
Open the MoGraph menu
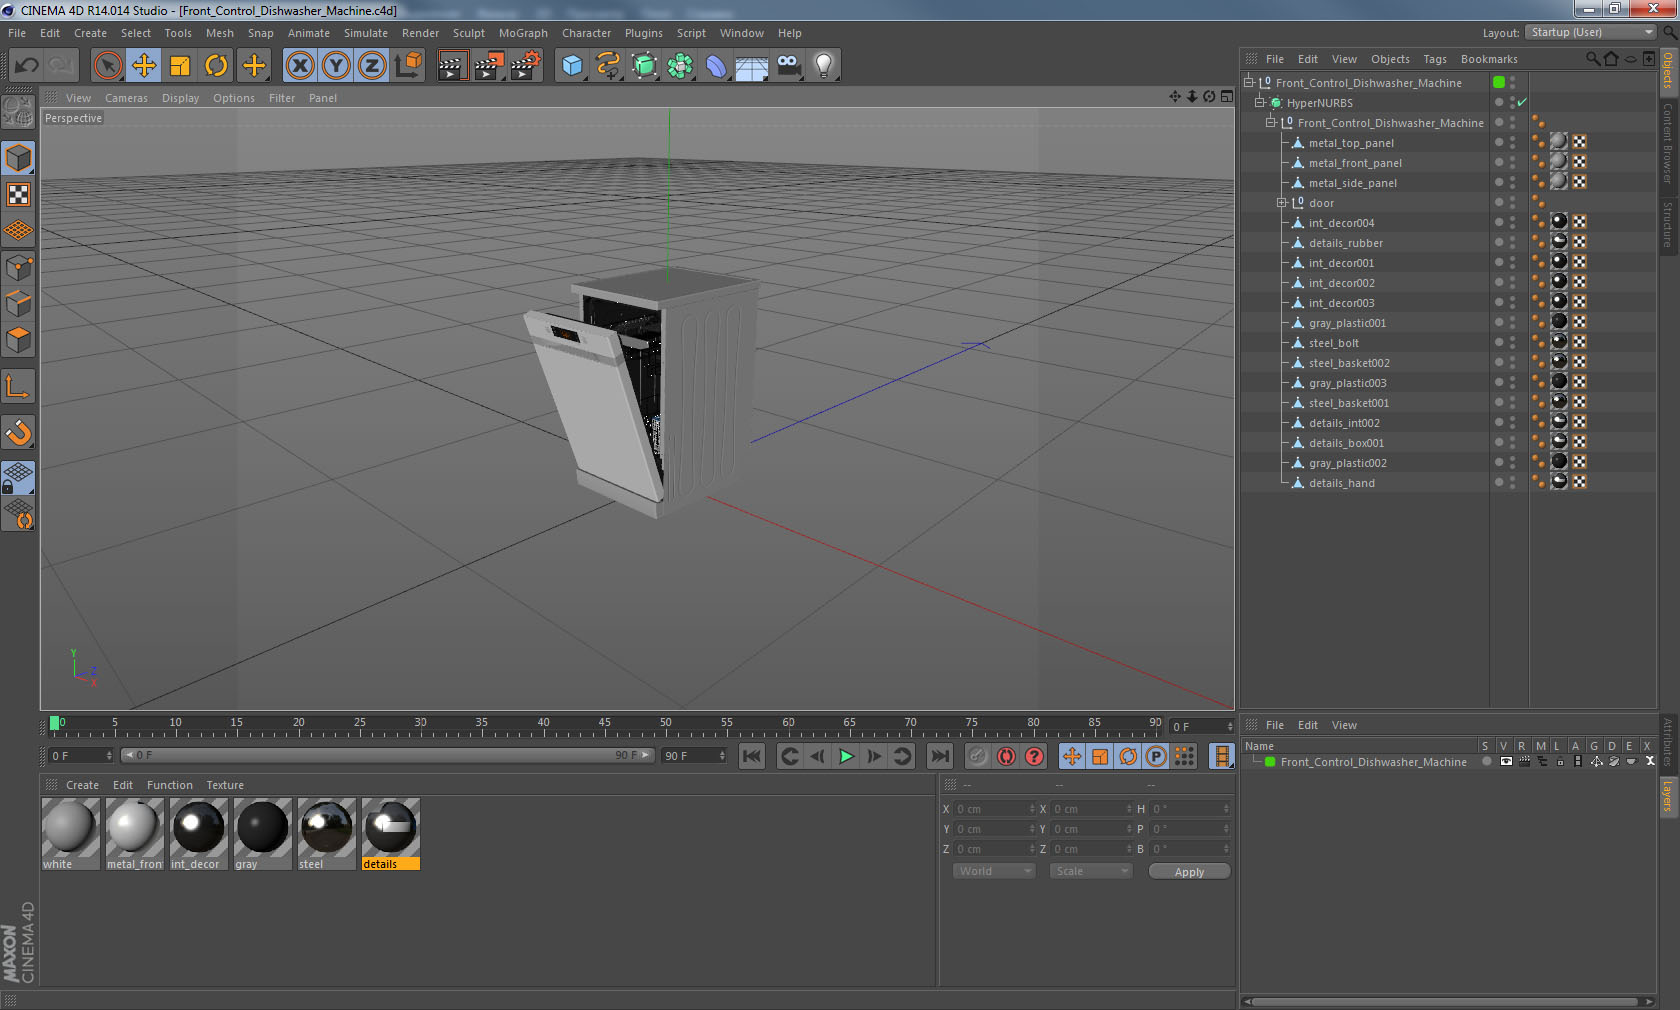[523, 33]
